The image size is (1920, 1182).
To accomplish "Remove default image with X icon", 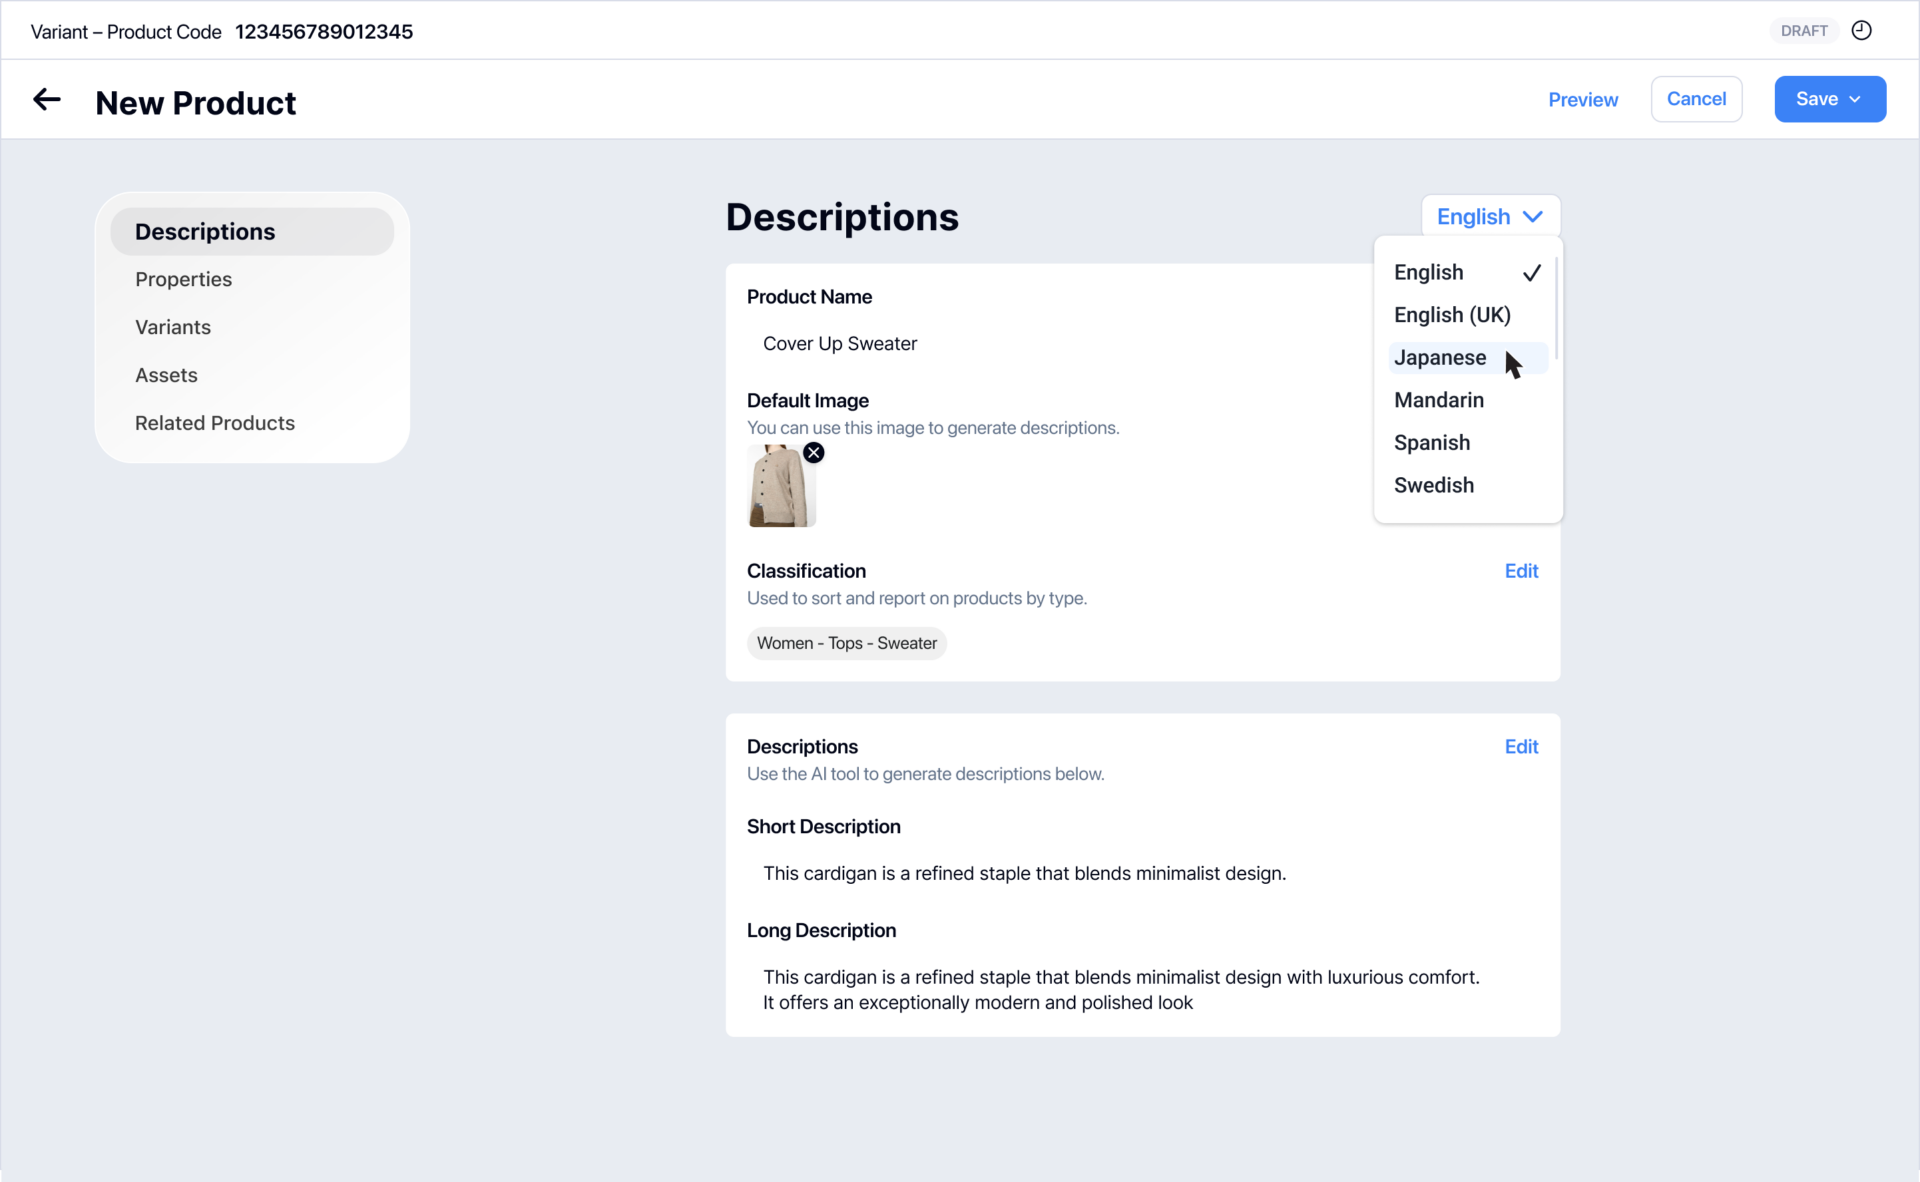I will click(x=814, y=453).
